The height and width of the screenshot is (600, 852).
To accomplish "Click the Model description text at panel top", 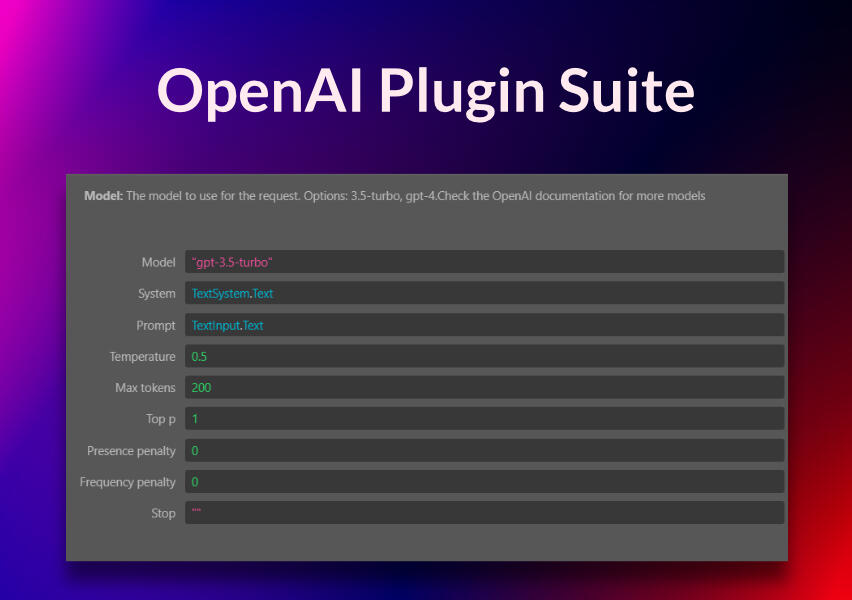I will [x=394, y=196].
